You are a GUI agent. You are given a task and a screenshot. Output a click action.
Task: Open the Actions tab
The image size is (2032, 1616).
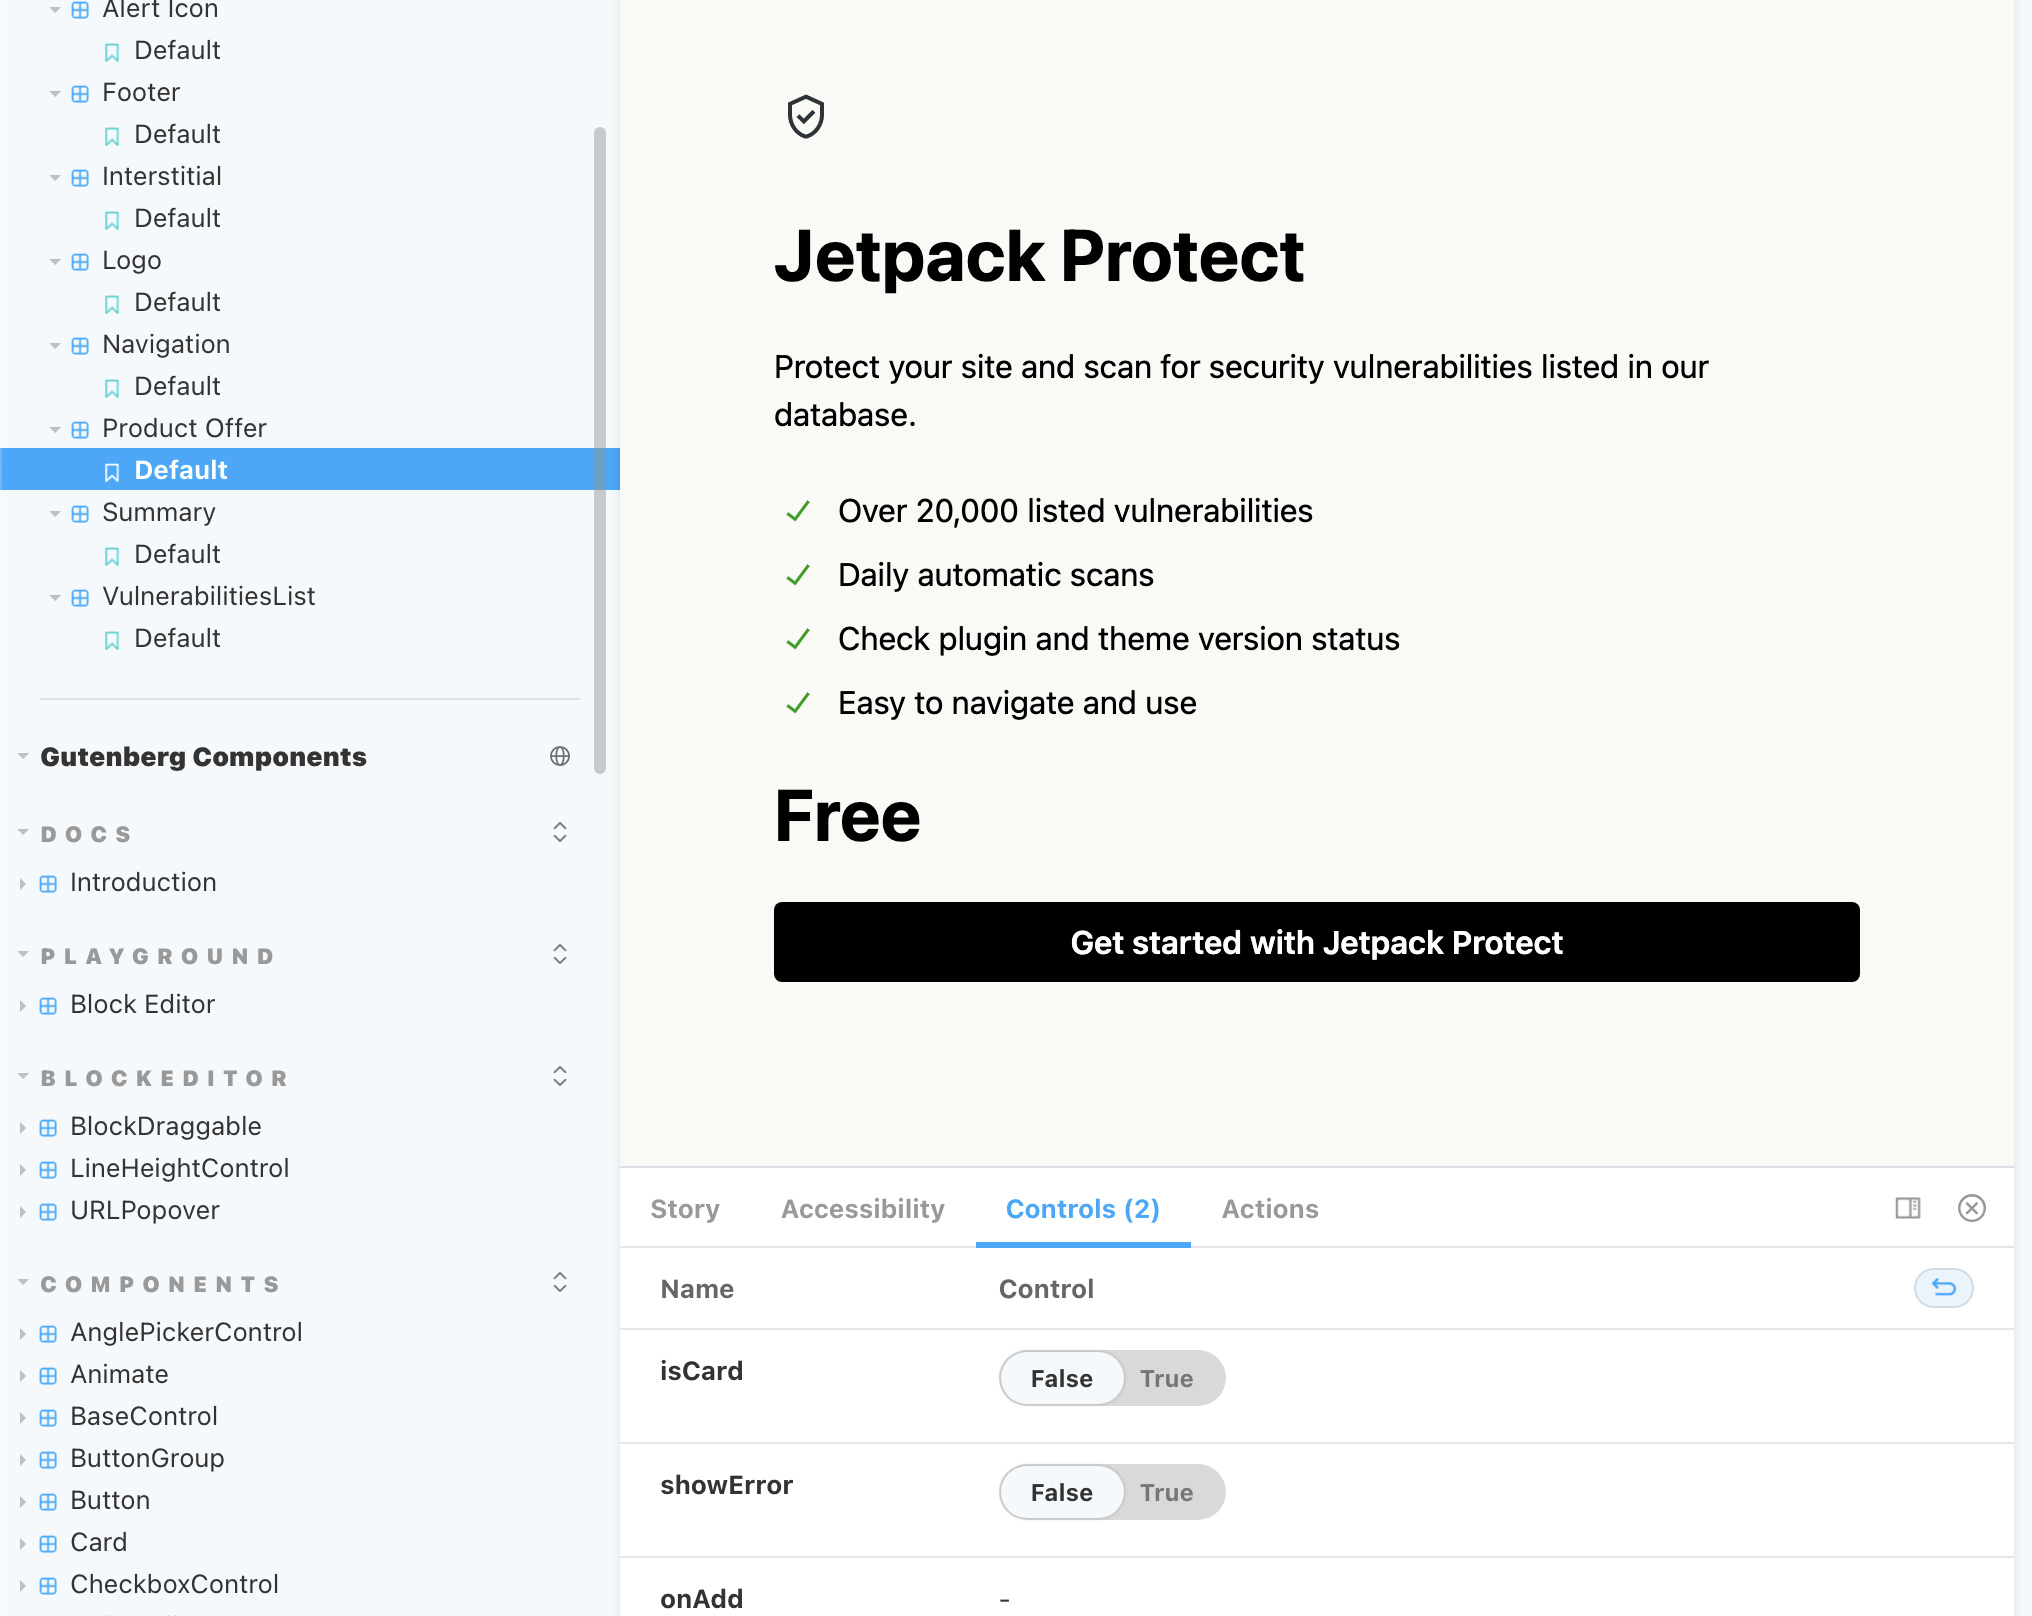1269,1209
